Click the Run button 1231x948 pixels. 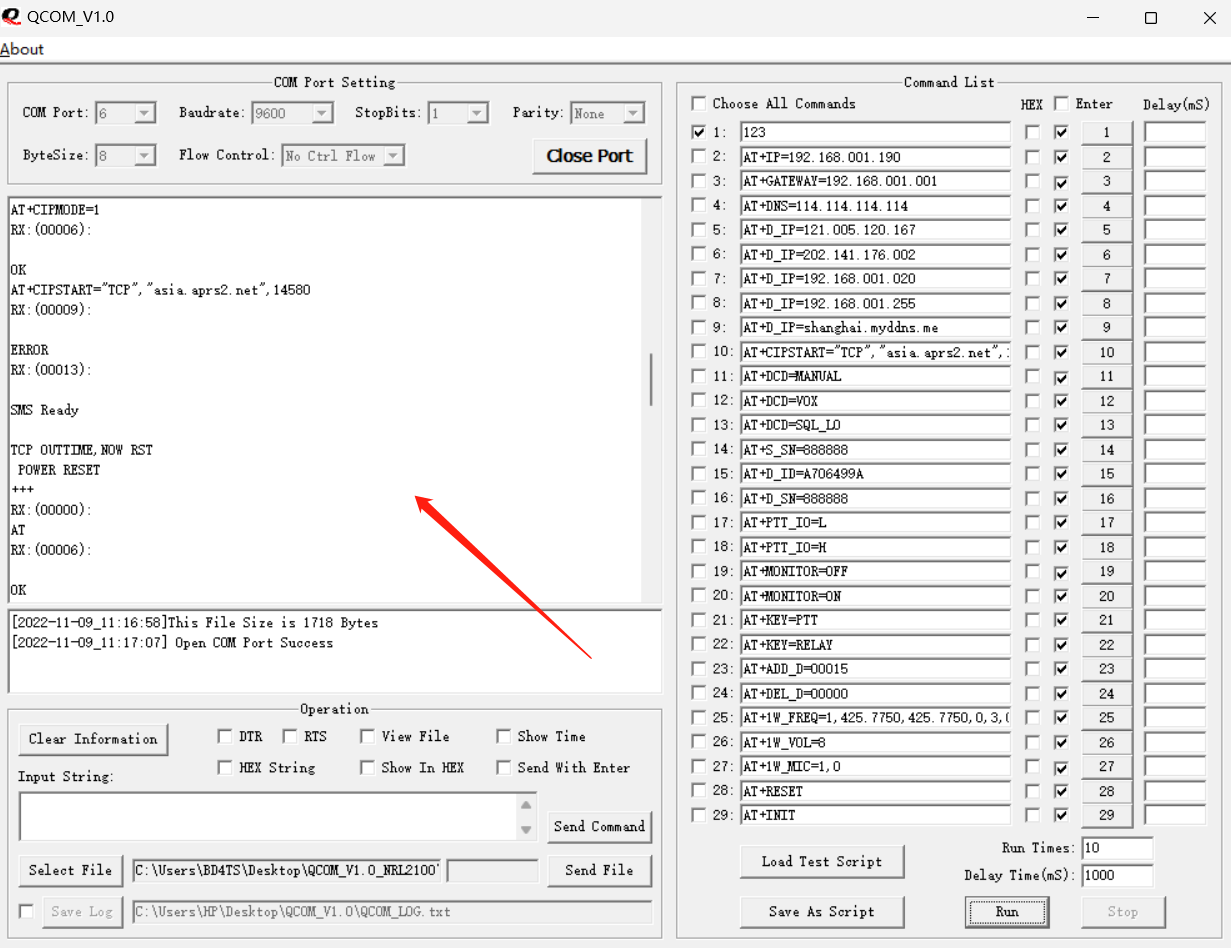[x=1007, y=912]
